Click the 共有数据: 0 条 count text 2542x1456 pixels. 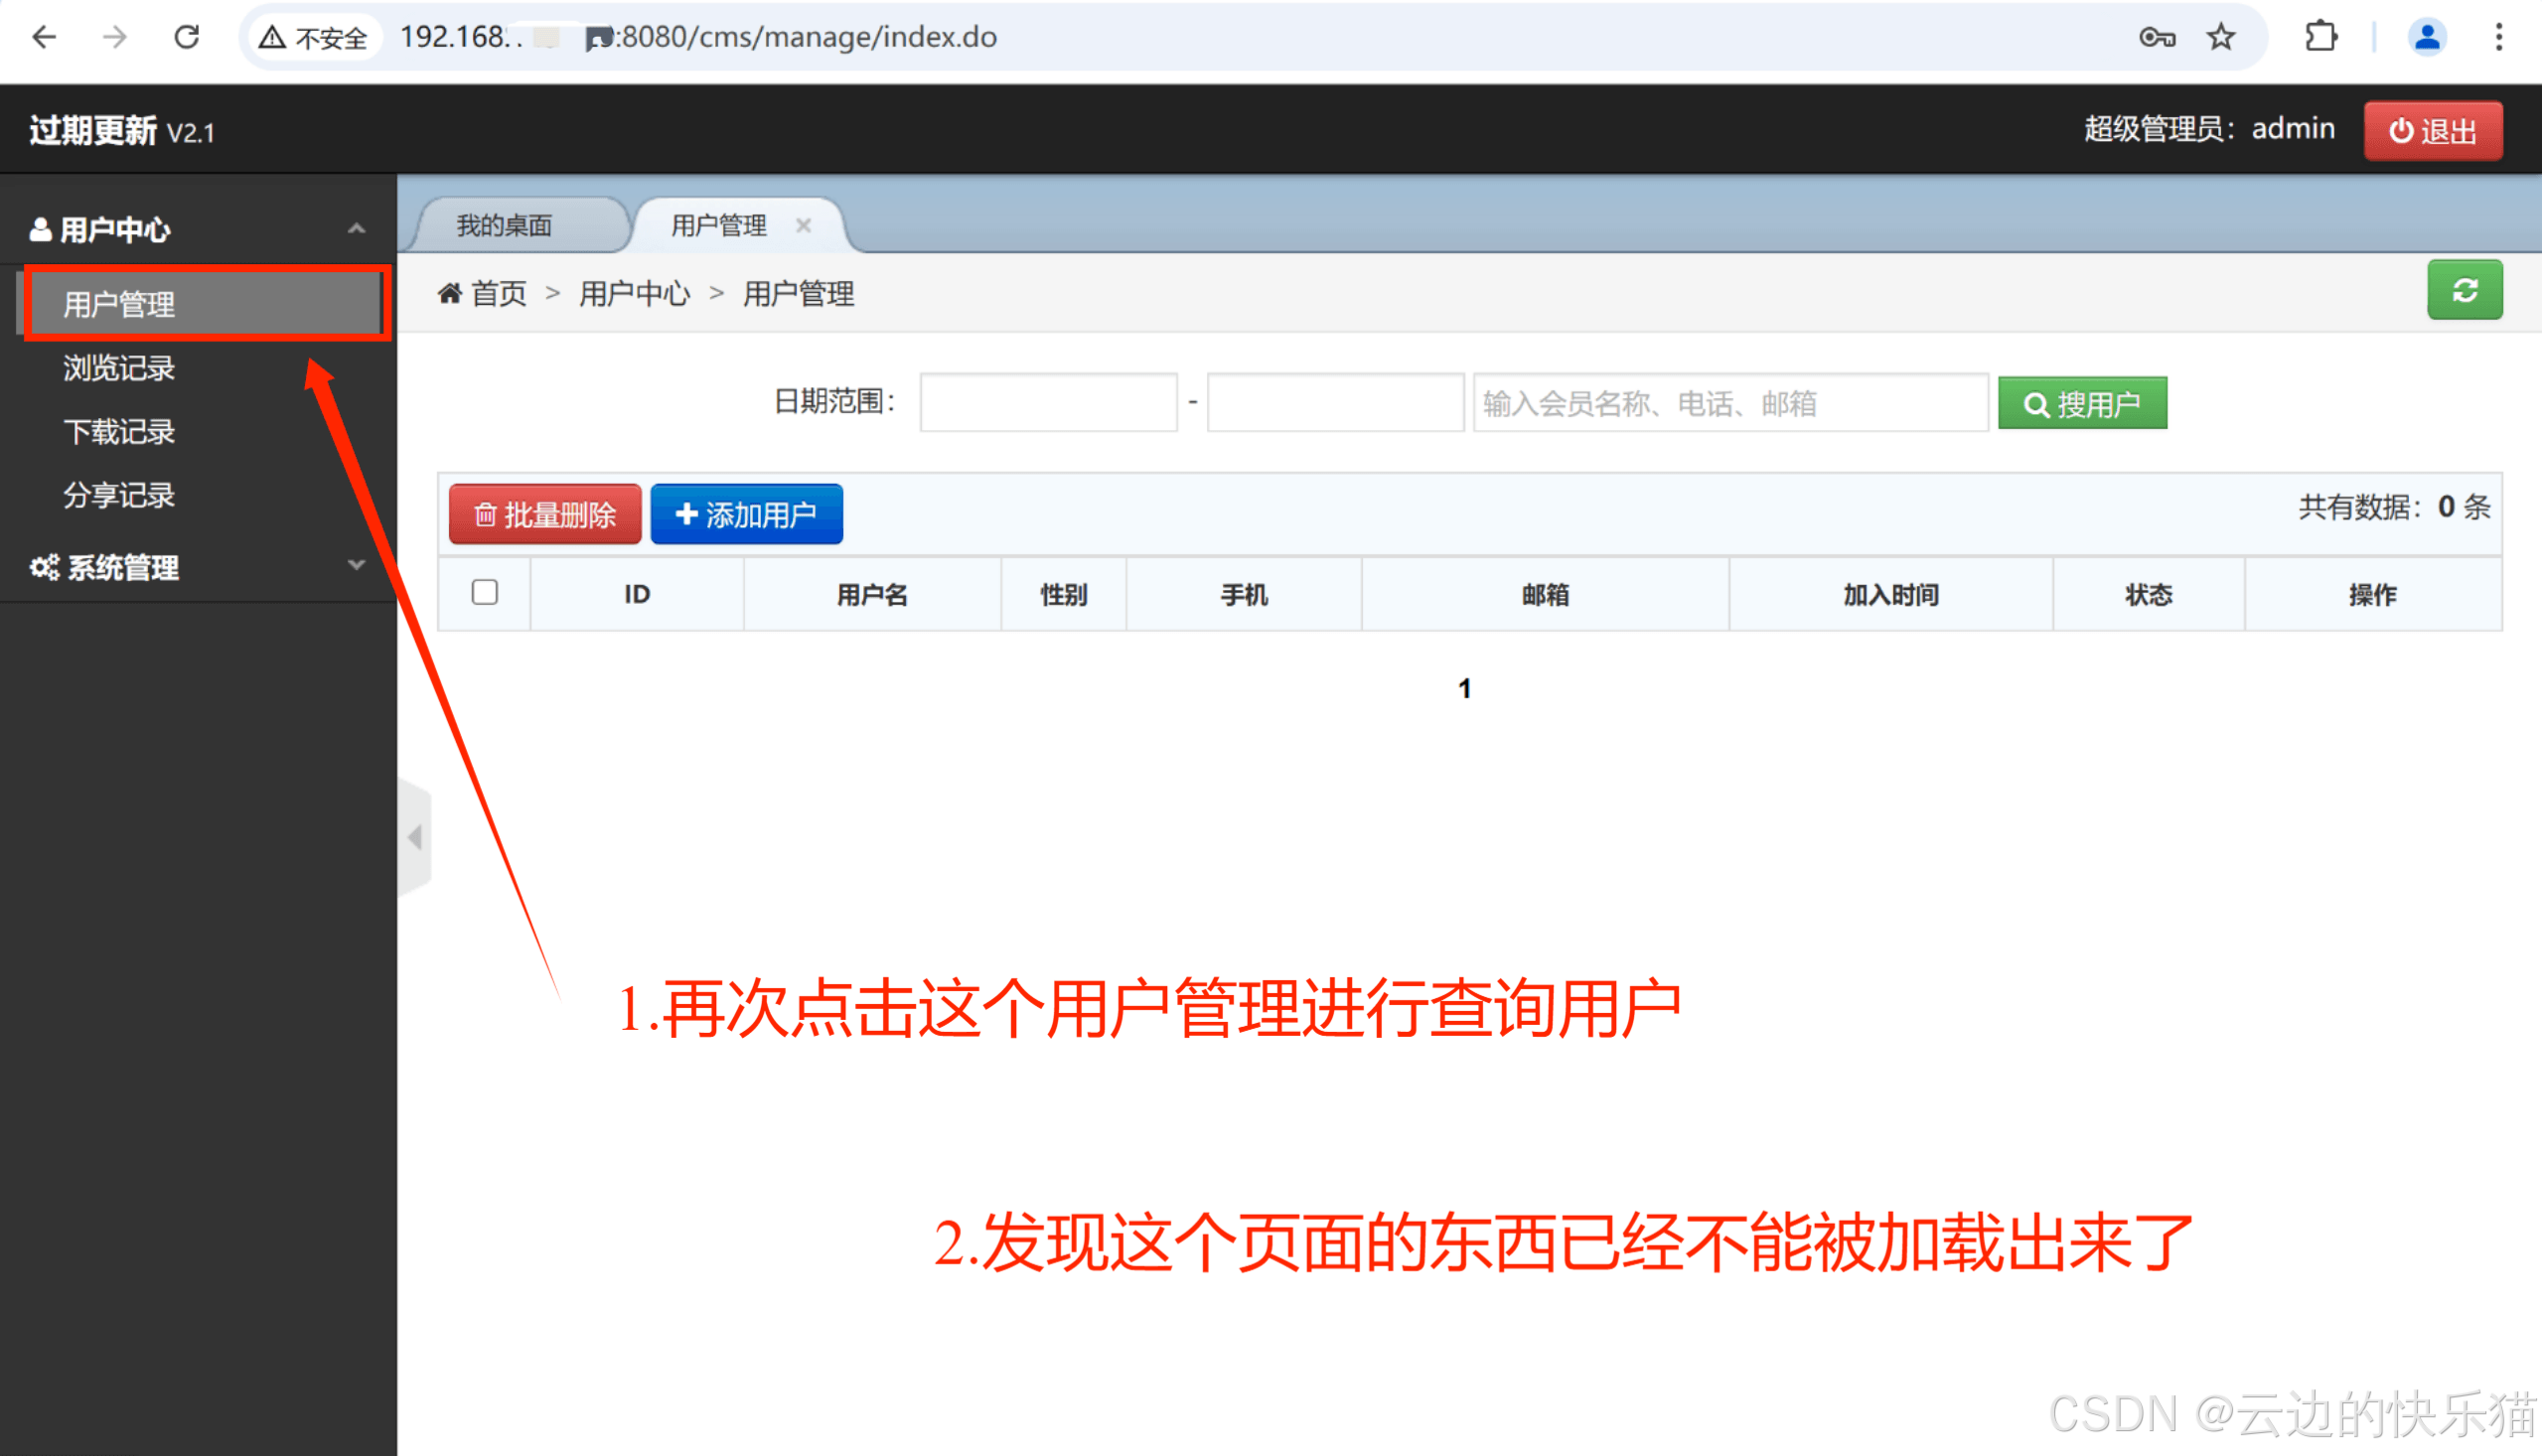2394,507
